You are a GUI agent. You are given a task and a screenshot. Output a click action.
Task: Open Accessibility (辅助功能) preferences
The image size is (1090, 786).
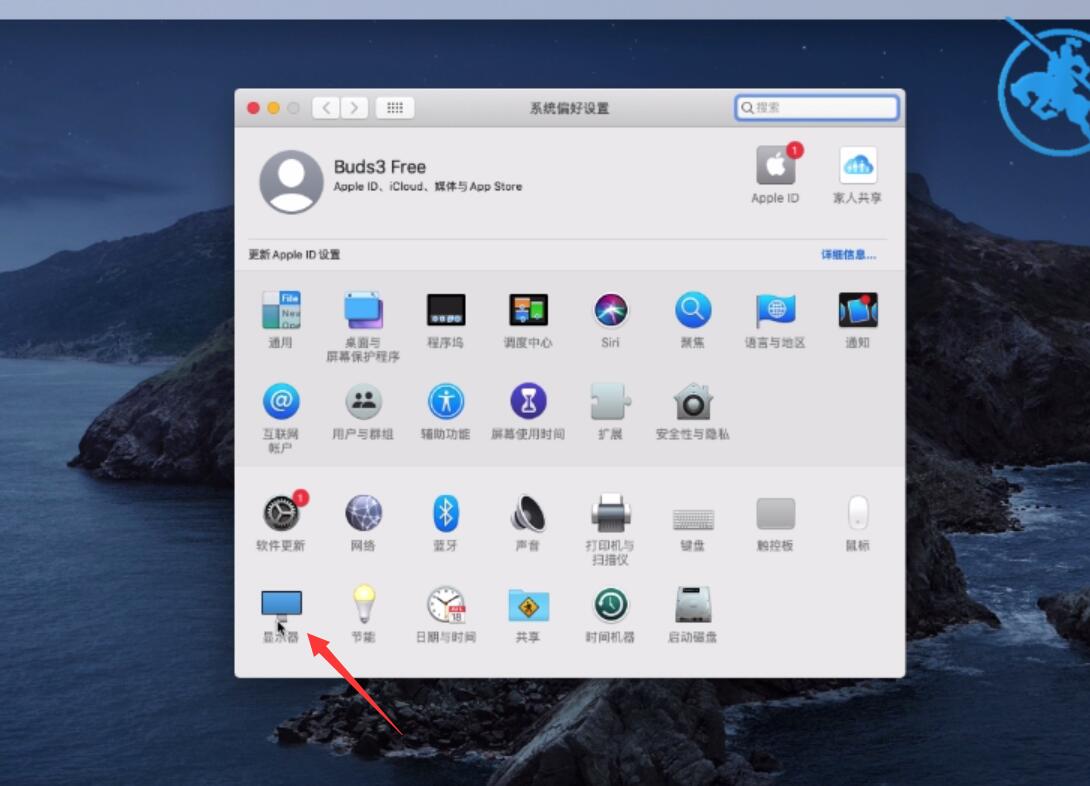point(446,402)
